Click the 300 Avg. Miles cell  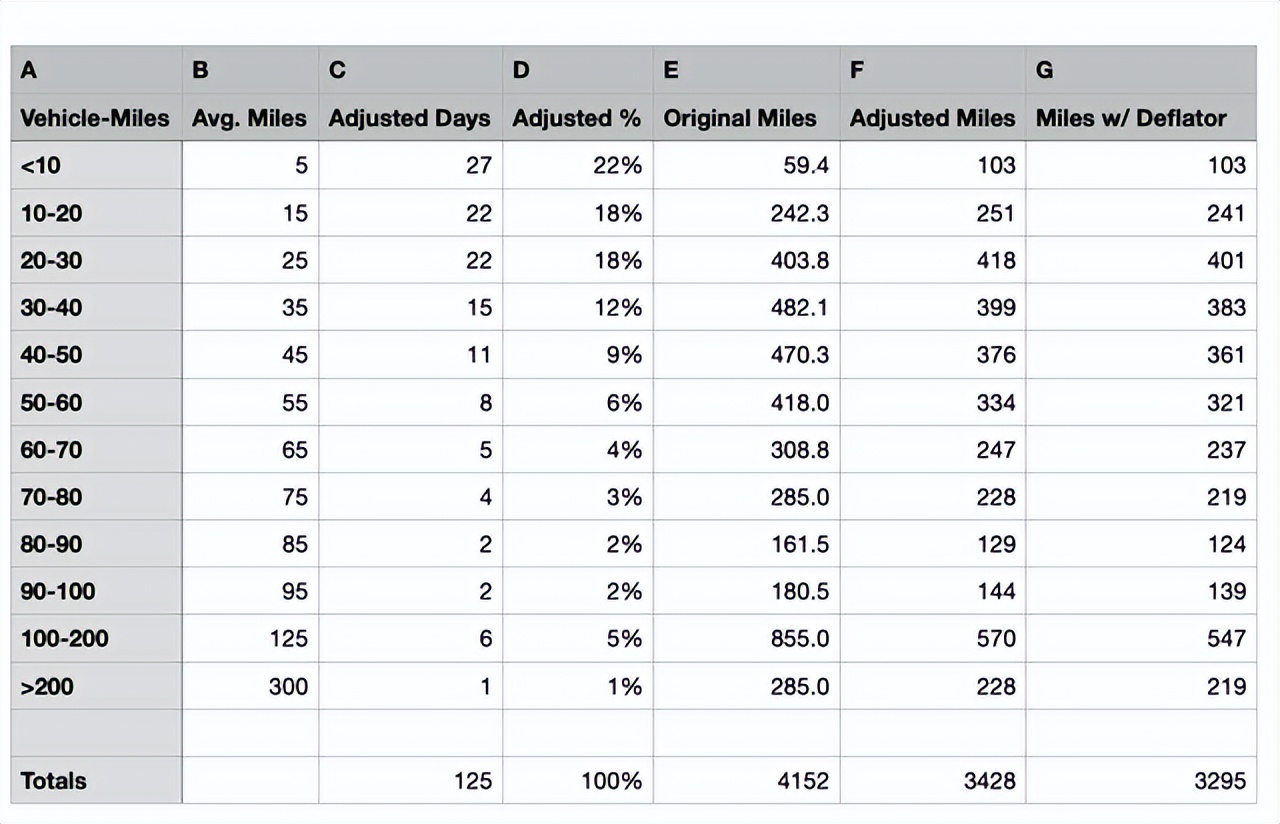click(x=250, y=687)
